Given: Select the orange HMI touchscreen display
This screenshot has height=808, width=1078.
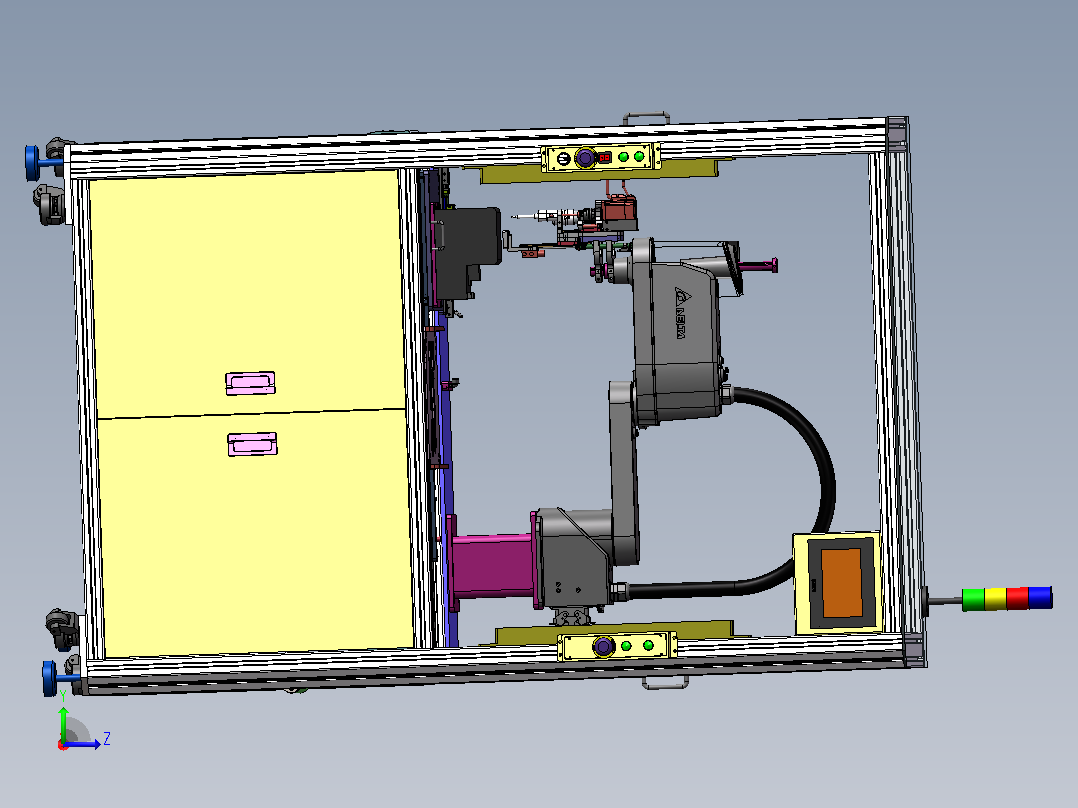Looking at the screenshot, I should pyautogui.click(x=842, y=583).
